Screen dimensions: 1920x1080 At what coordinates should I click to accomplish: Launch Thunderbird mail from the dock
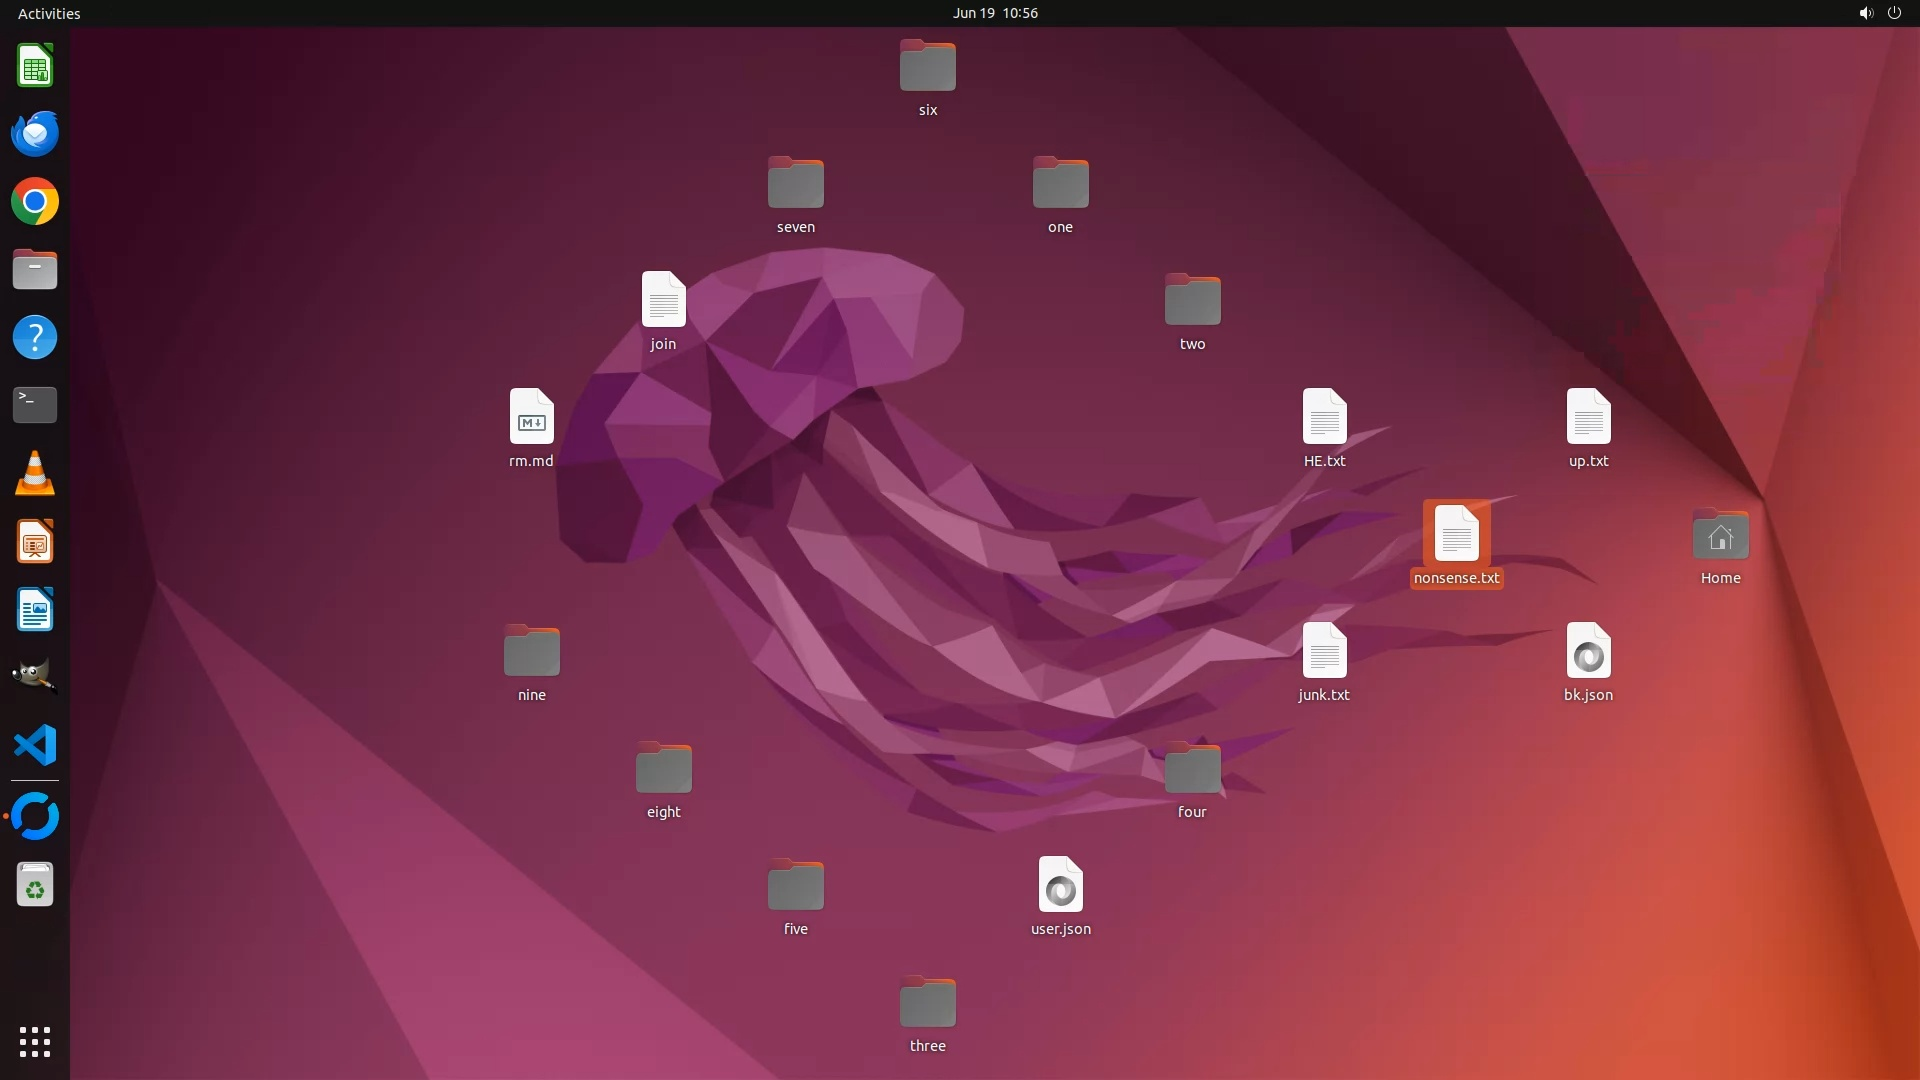click(x=35, y=134)
